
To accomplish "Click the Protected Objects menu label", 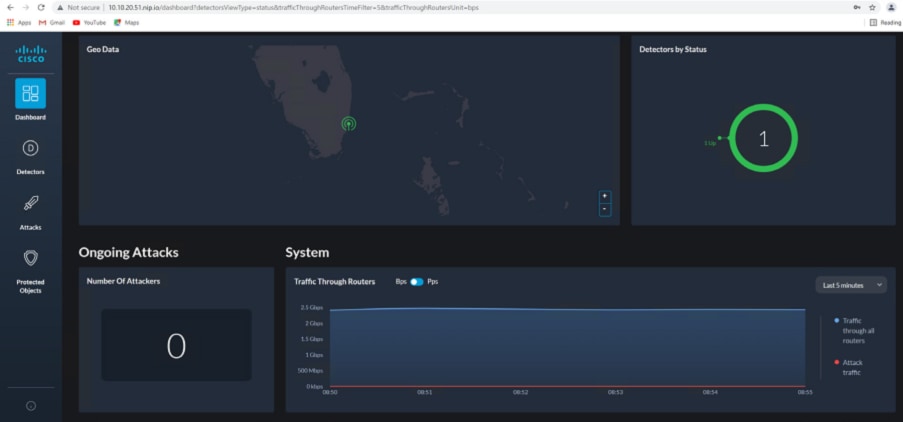I will [31, 287].
